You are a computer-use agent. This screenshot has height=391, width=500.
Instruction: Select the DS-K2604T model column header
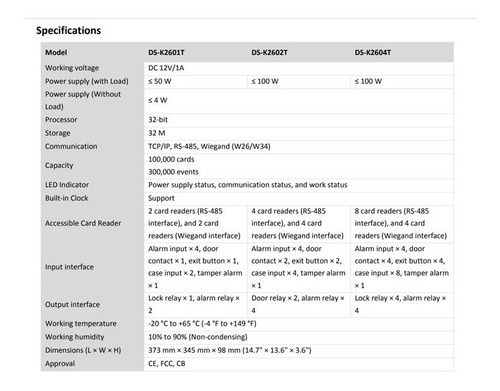click(x=373, y=53)
